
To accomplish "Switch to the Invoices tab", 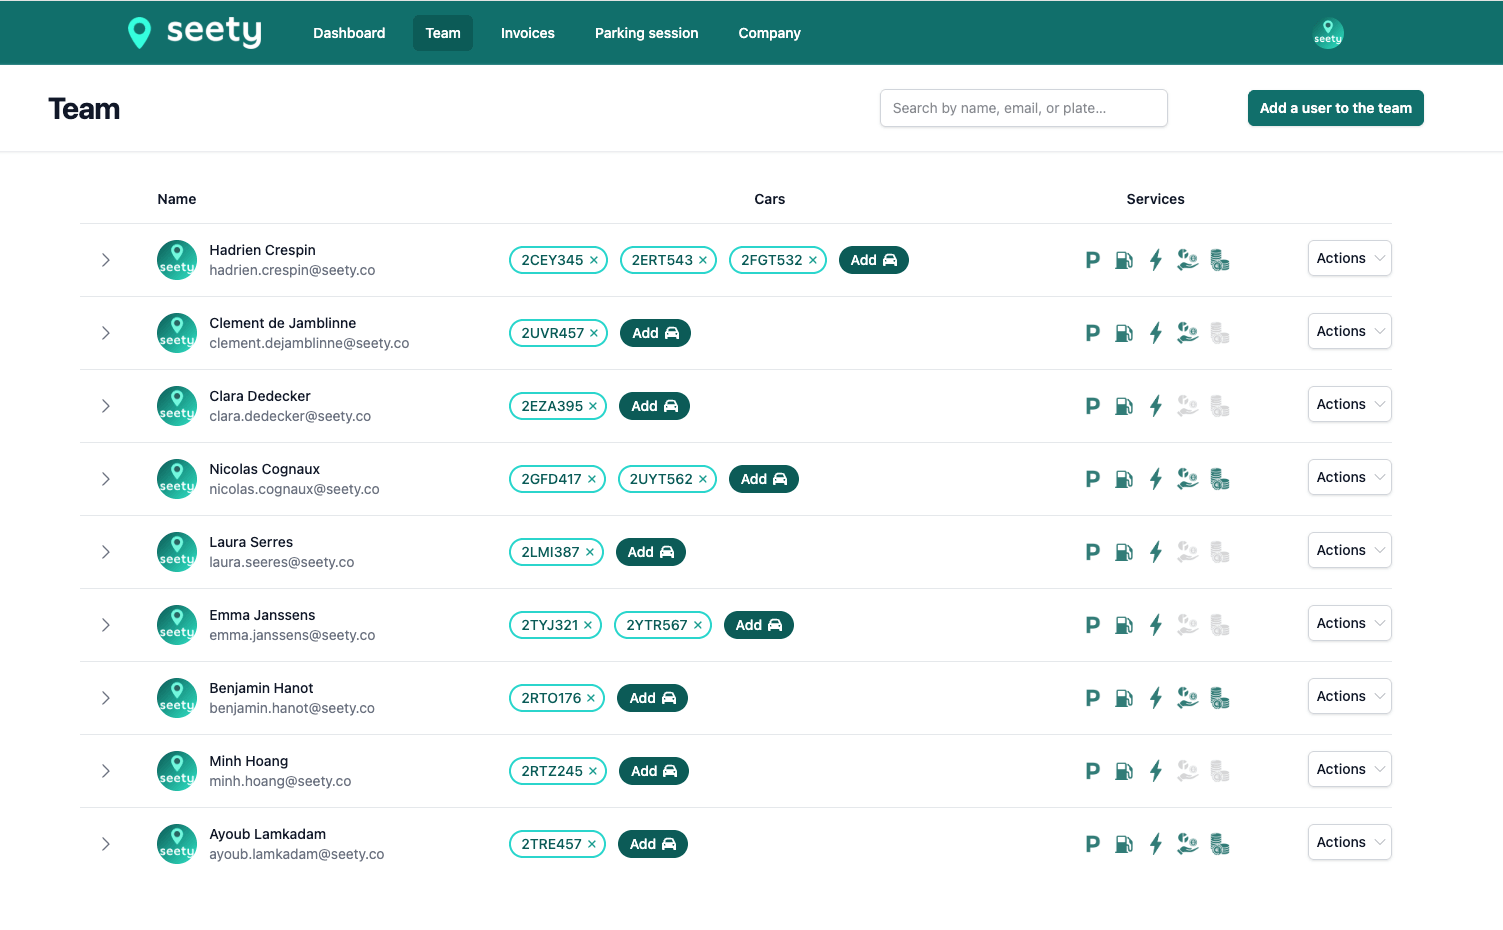I will coord(527,33).
